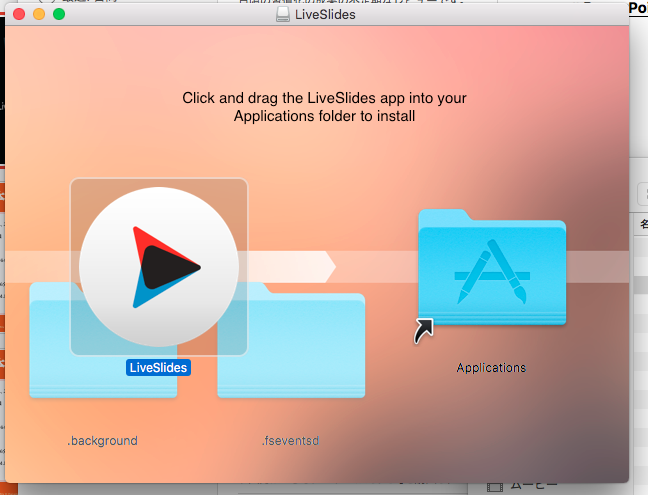Image resolution: width=648 pixels, height=495 pixels.
Task: Click the Applications text label
Action: coord(491,367)
